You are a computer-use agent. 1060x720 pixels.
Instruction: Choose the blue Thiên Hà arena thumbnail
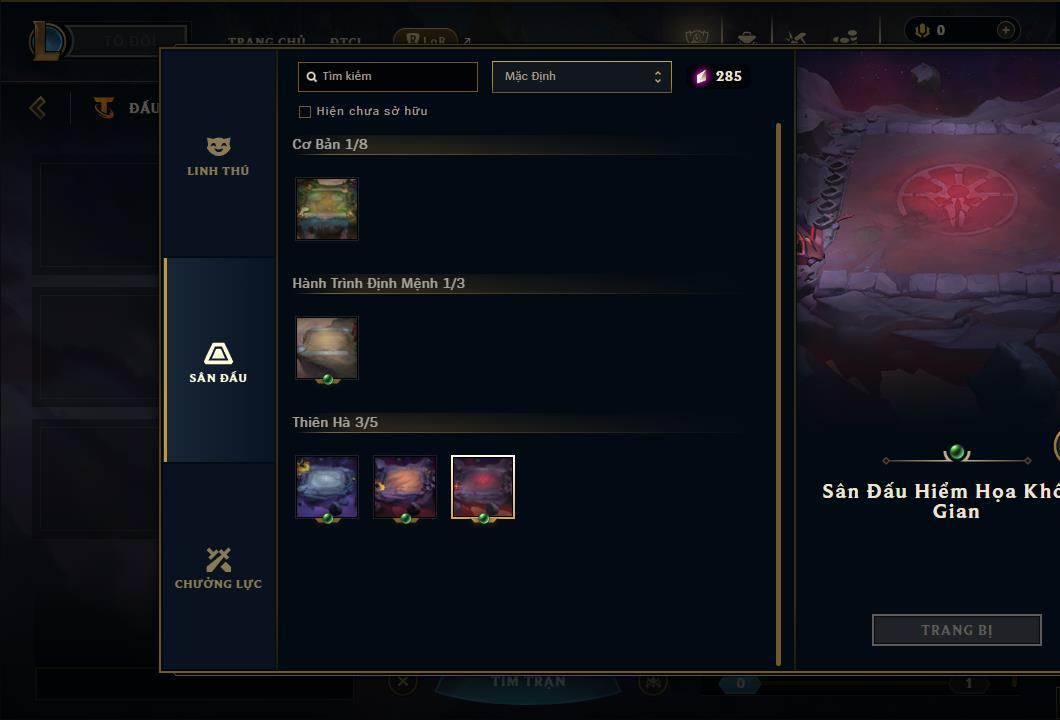pos(327,487)
